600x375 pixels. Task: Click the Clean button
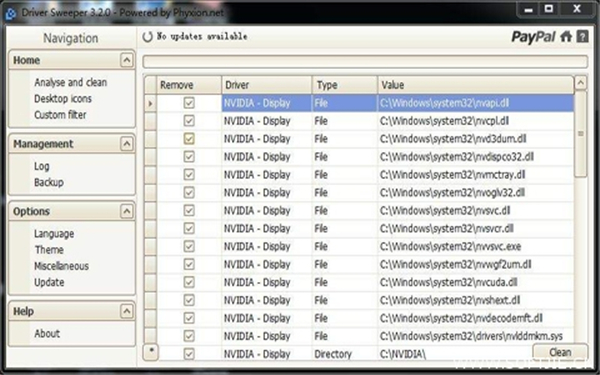[560, 352]
